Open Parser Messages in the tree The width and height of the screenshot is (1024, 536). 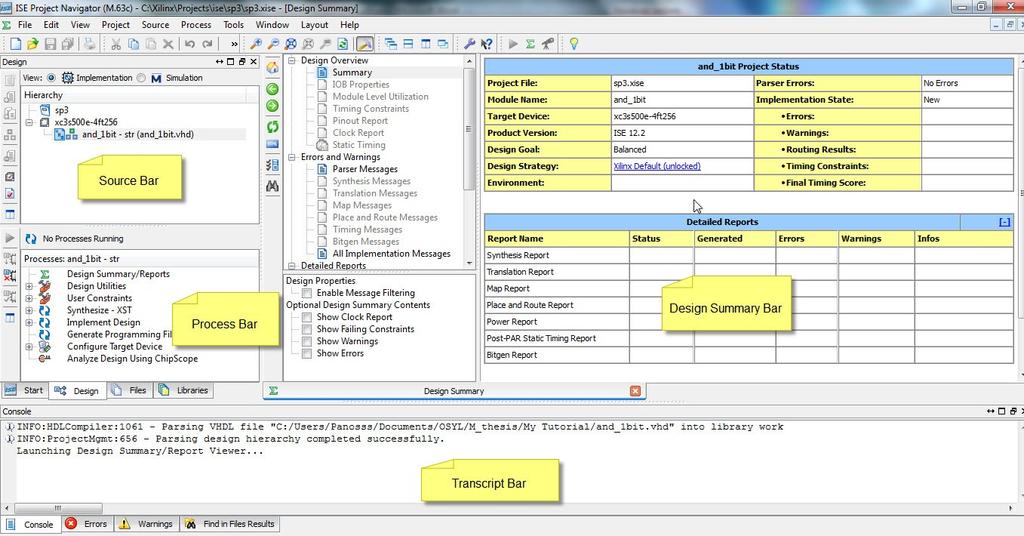[x=364, y=169]
